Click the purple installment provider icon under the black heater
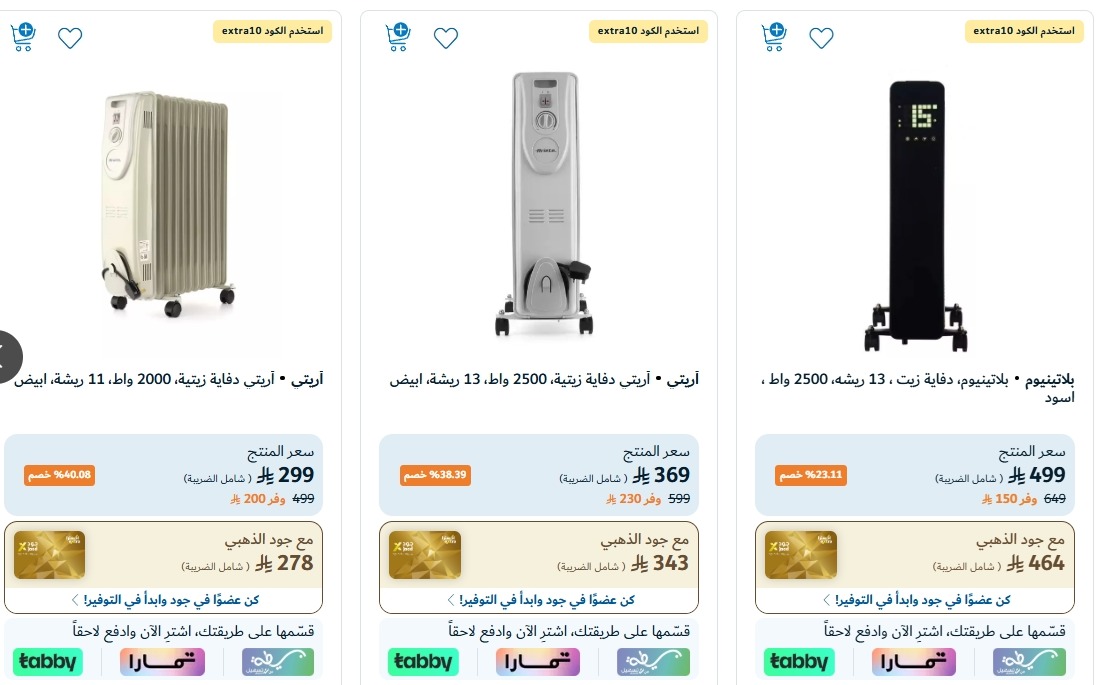Image resolution: width=1107 pixels, height=685 pixels. [x=913, y=661]
